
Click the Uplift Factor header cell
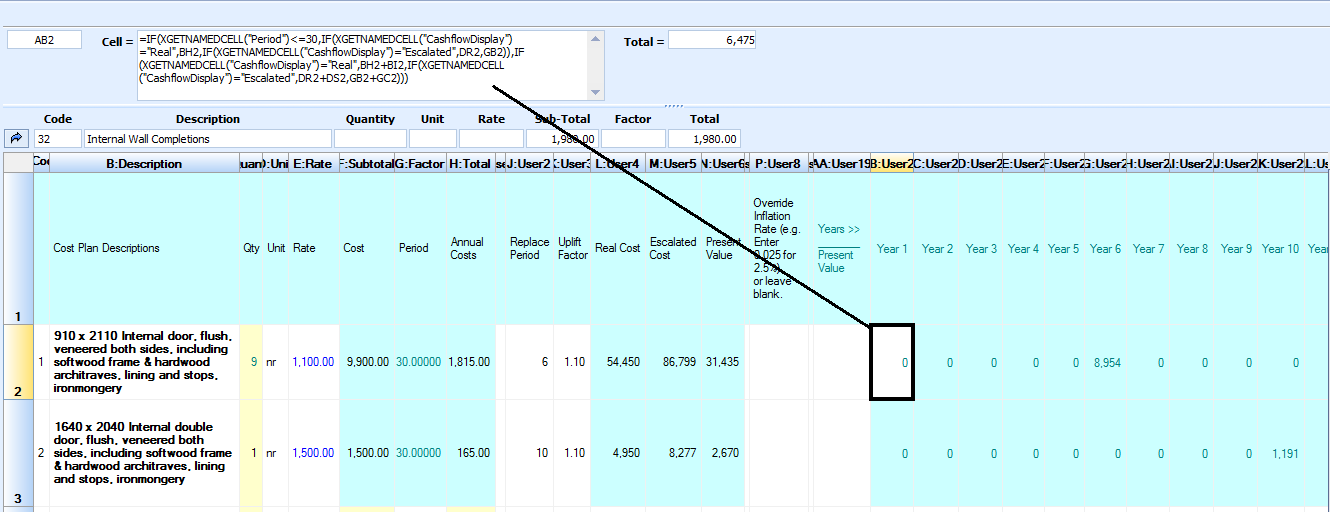coord(572,248)
